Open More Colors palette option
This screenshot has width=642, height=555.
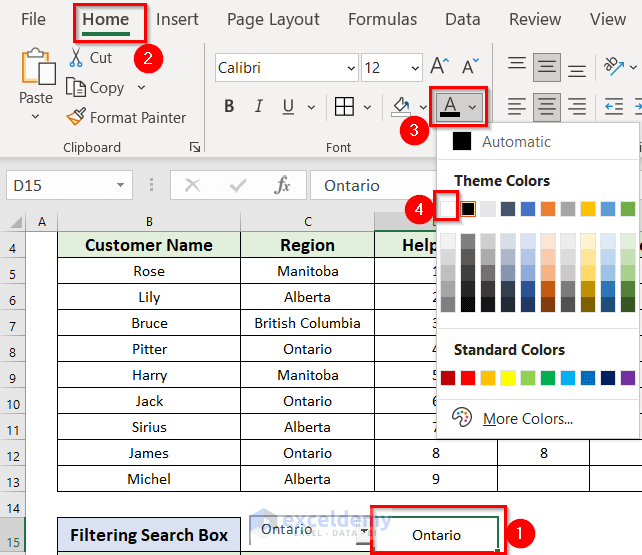[x=526, y=418]
